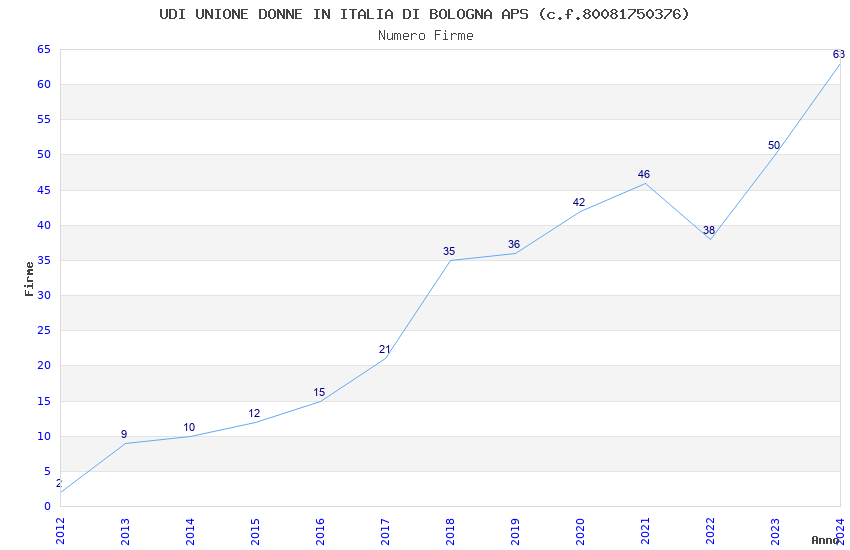Click the data value 36 for 2019
850x550 pixels.
(514, 244)
